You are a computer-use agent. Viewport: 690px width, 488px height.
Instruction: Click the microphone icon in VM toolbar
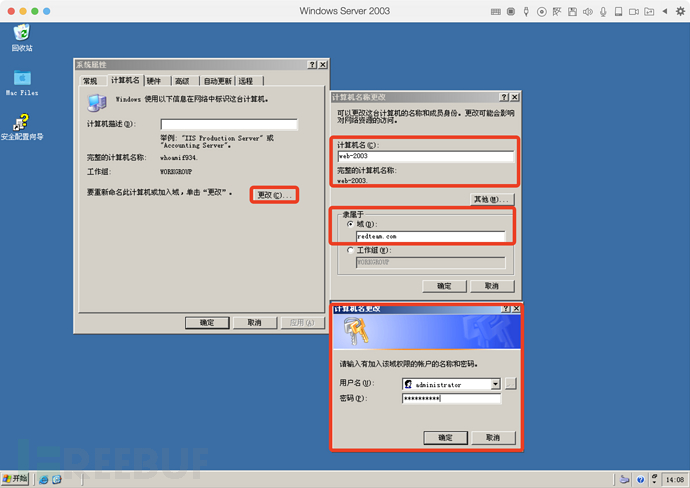click(603, 12)
